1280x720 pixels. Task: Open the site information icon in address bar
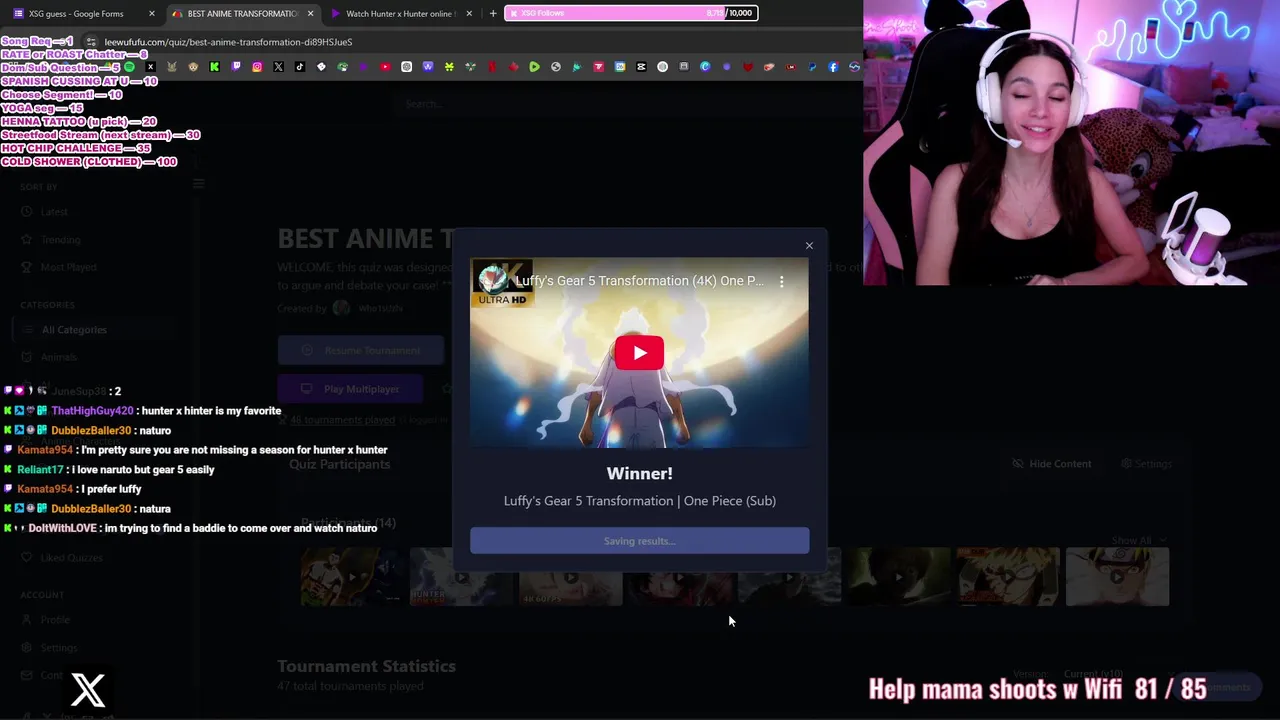point(91,42)
